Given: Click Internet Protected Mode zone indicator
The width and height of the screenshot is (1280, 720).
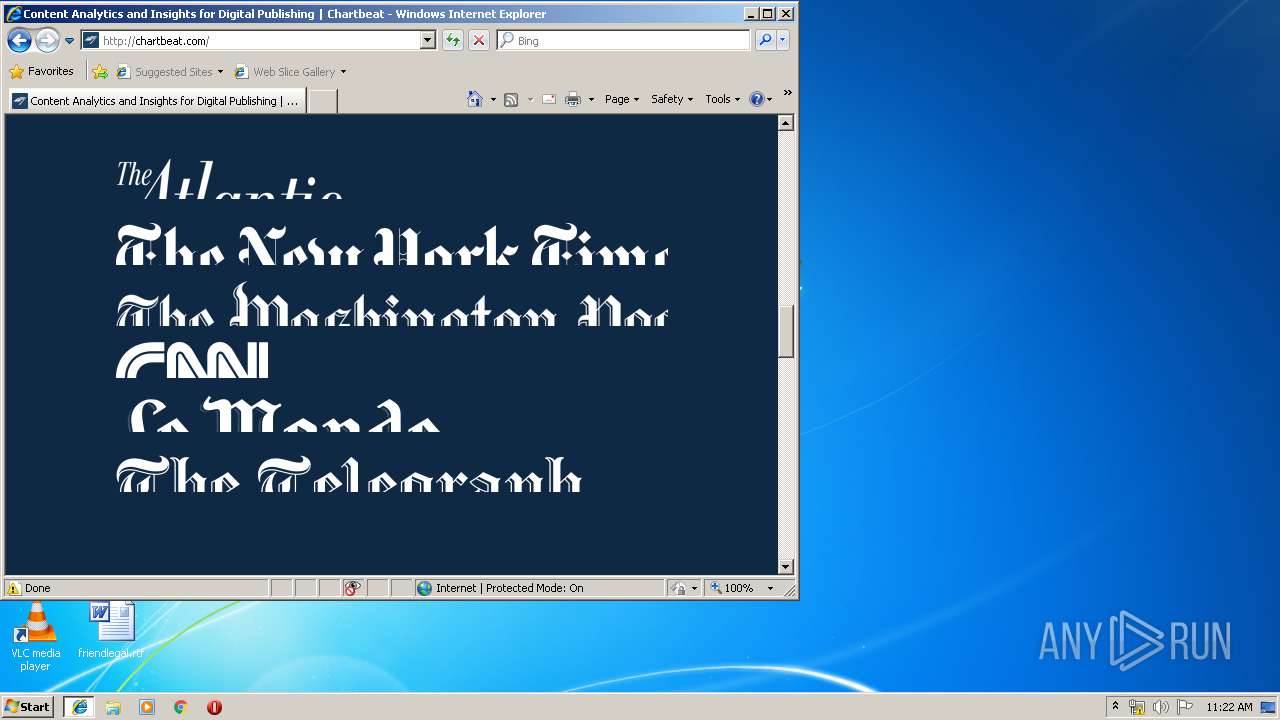Looking at the screenshot, I should pos(540,588).
